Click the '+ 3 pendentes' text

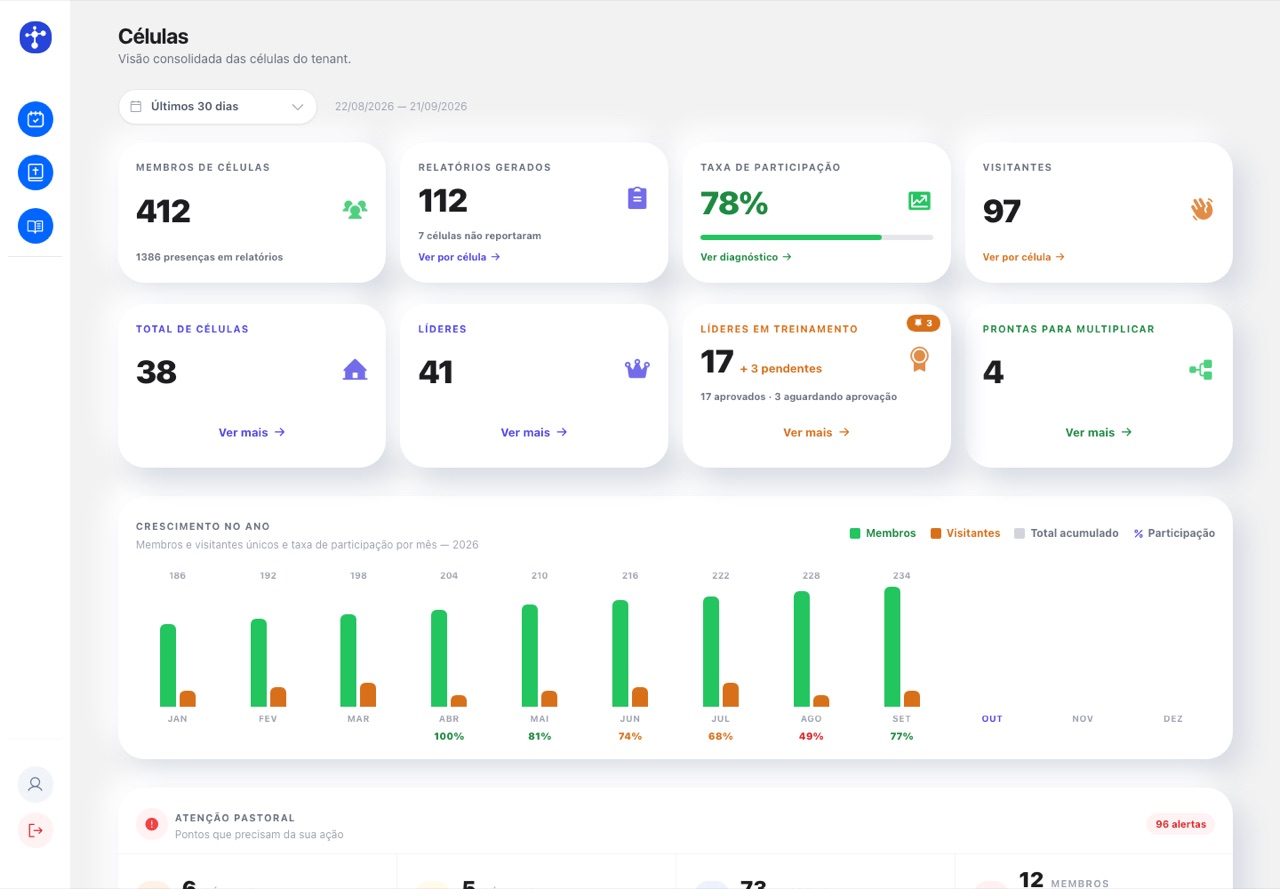tap(781, 369)
